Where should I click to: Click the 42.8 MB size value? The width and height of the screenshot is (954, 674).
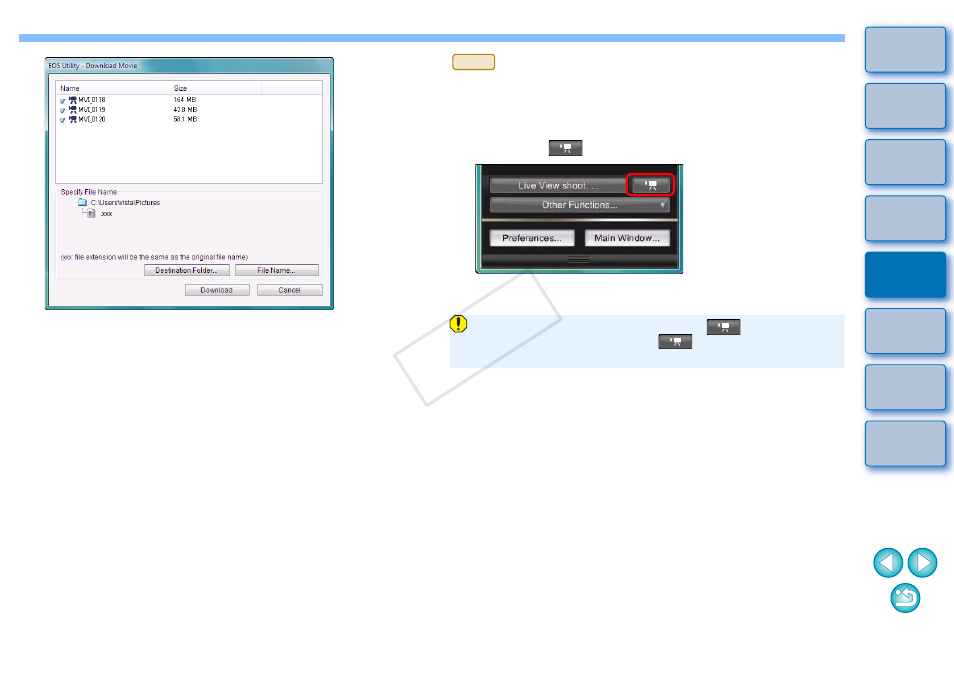[185, 109]
